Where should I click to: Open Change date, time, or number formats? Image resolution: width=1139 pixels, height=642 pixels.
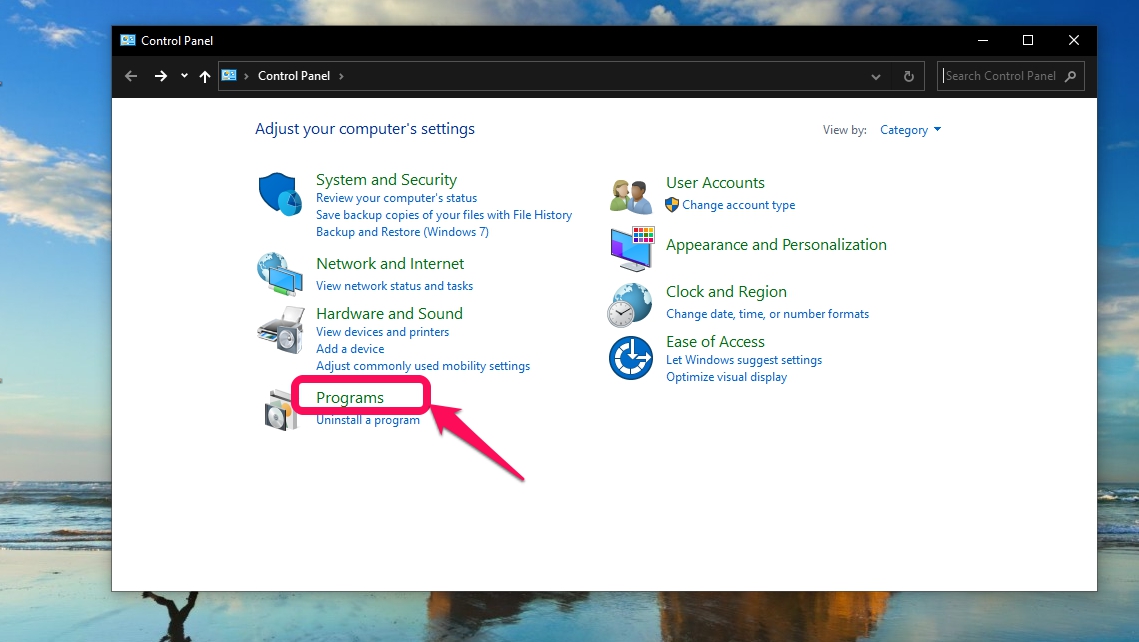(x=768, y=314)
